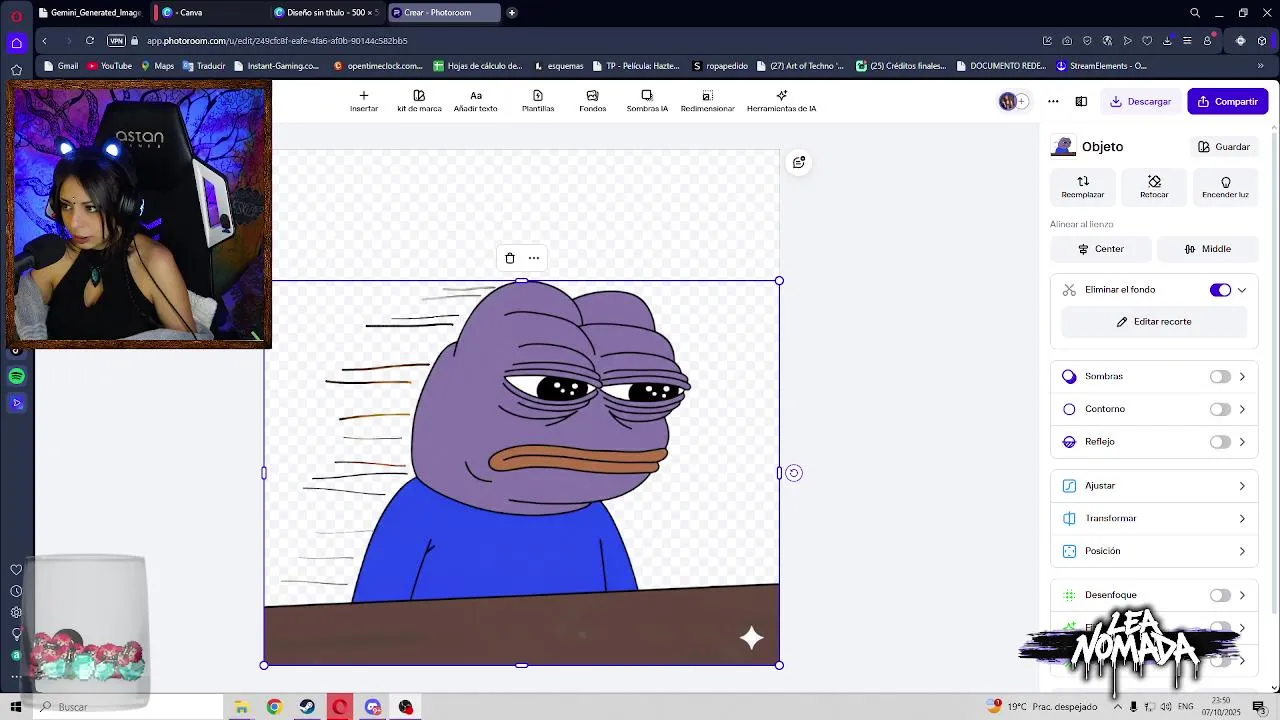Enable Desenfoque toggle
1280x720 pixels.
click(x=1220, y=595)
